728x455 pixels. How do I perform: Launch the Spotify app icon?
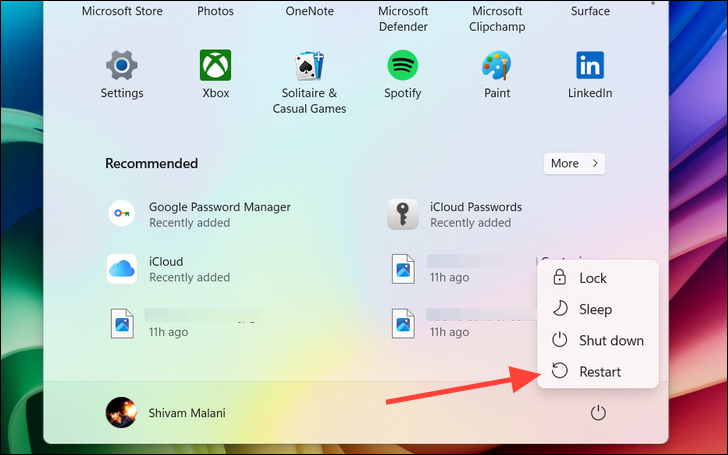point(403,65)
